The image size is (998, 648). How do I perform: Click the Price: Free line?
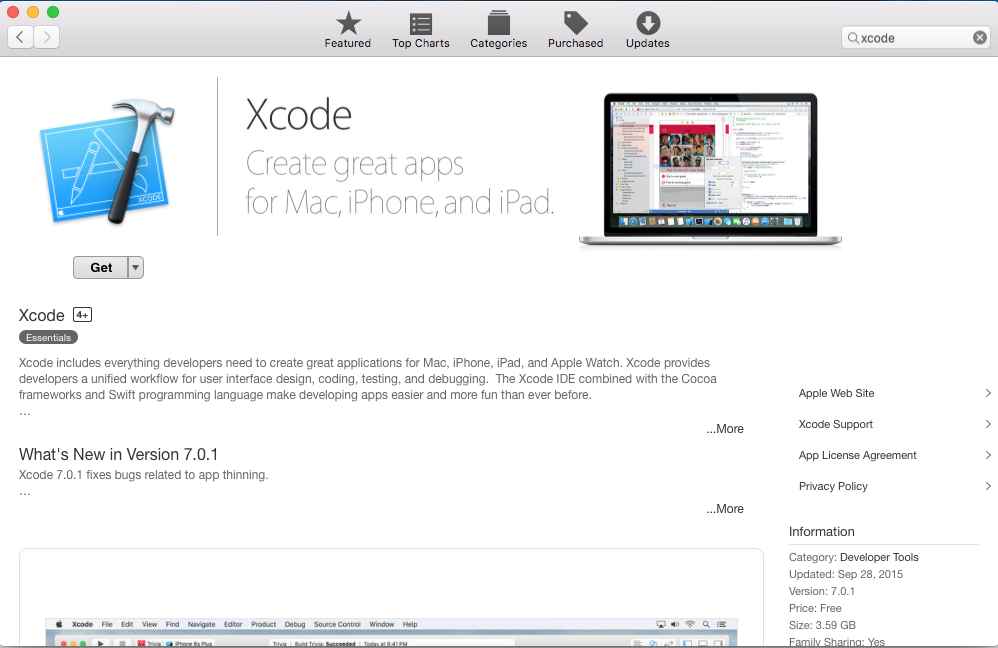815,608
